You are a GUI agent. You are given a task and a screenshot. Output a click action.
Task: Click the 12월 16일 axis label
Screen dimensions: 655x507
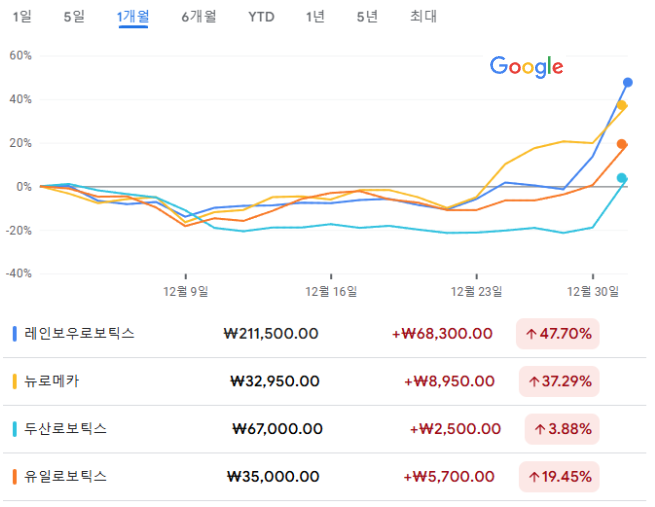pos(331,291)
